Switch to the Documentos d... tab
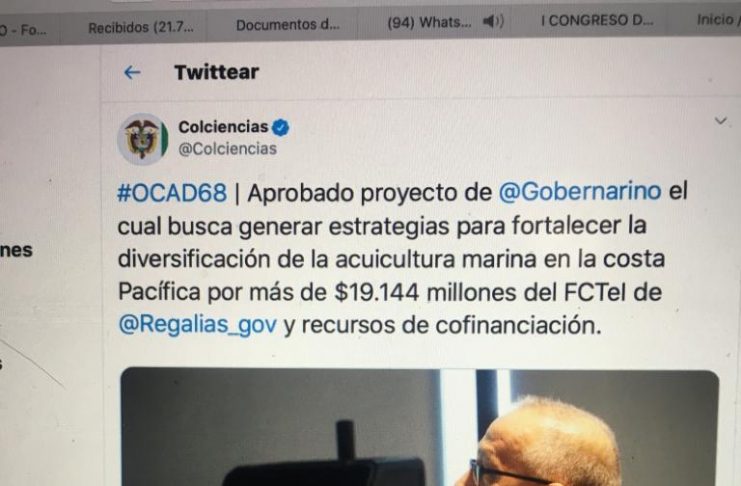741x486 pixels. (x=288, y=25)
